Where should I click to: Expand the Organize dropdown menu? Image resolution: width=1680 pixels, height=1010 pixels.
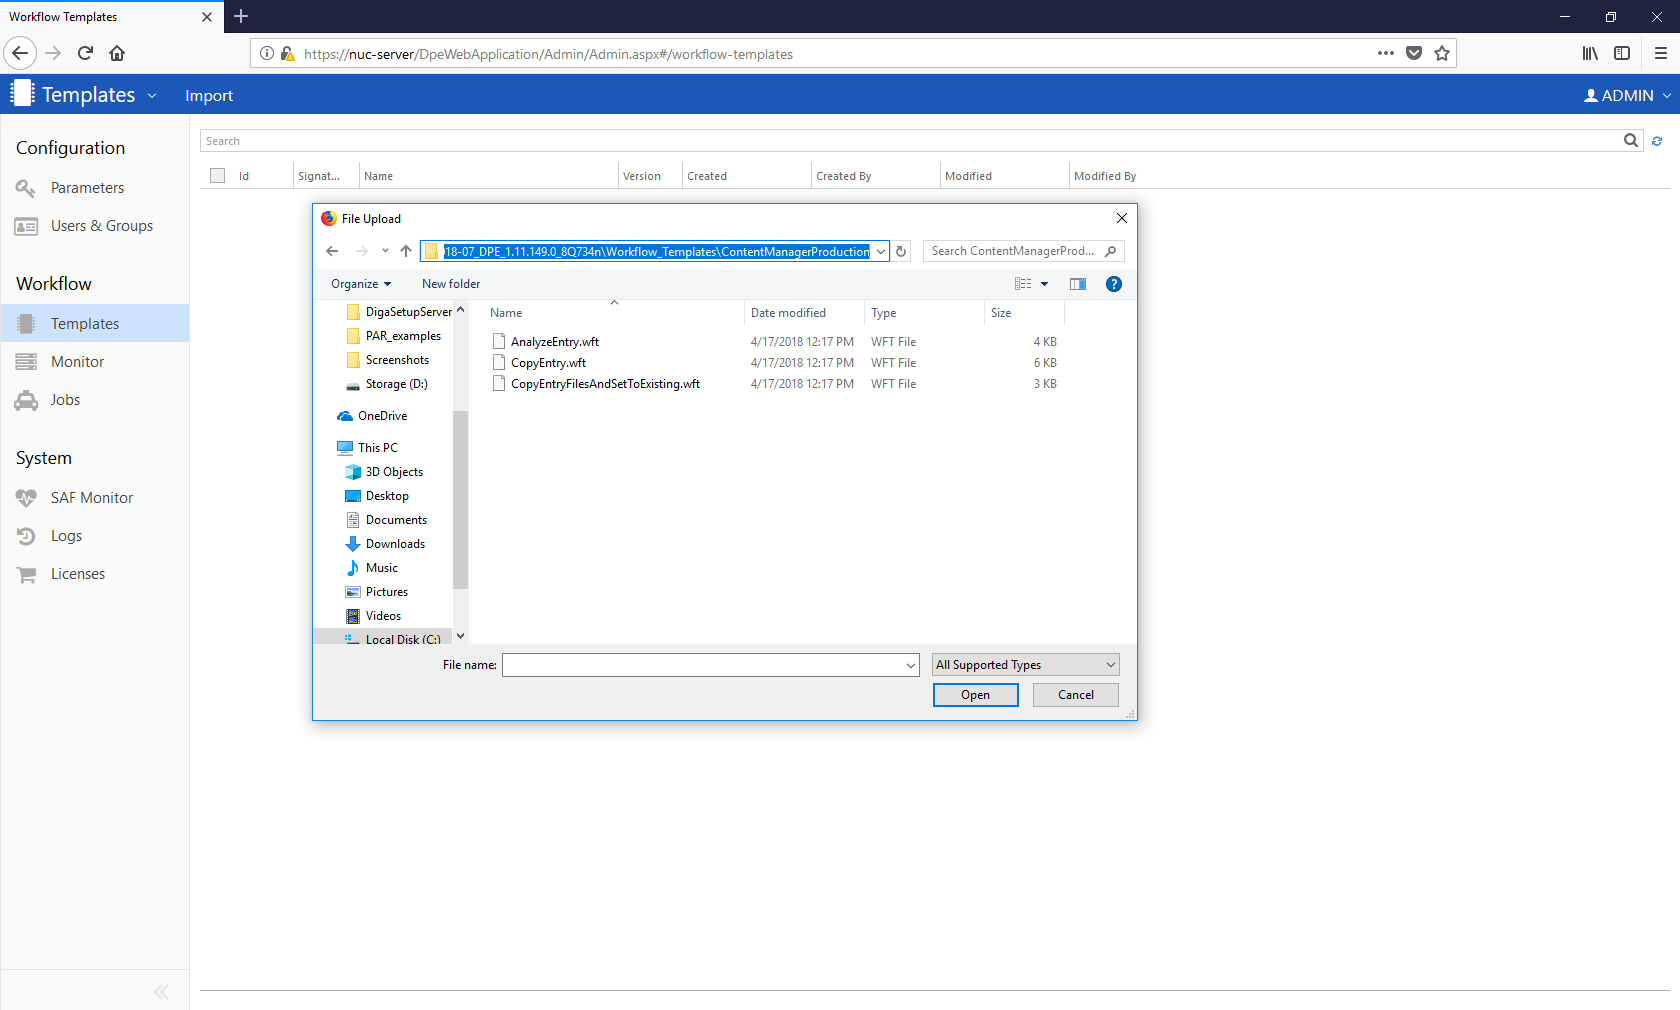coord(361,284)
